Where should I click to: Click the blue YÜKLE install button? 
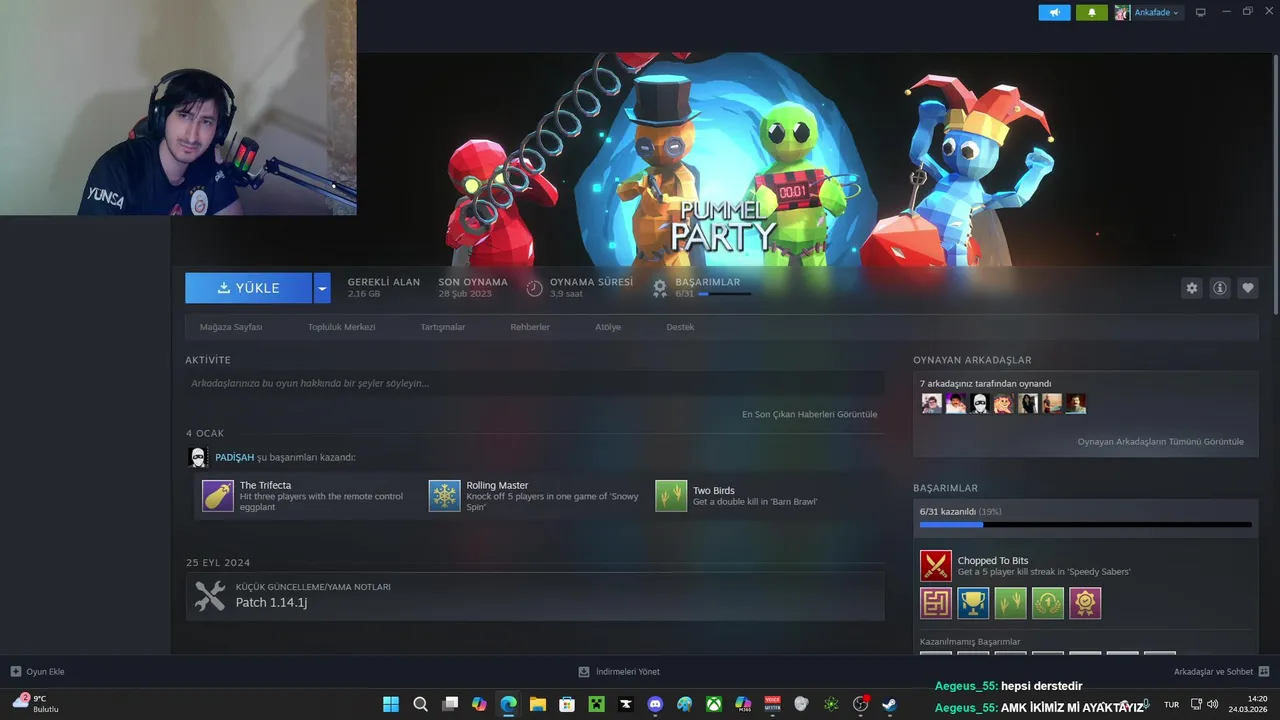pos(249,288)
